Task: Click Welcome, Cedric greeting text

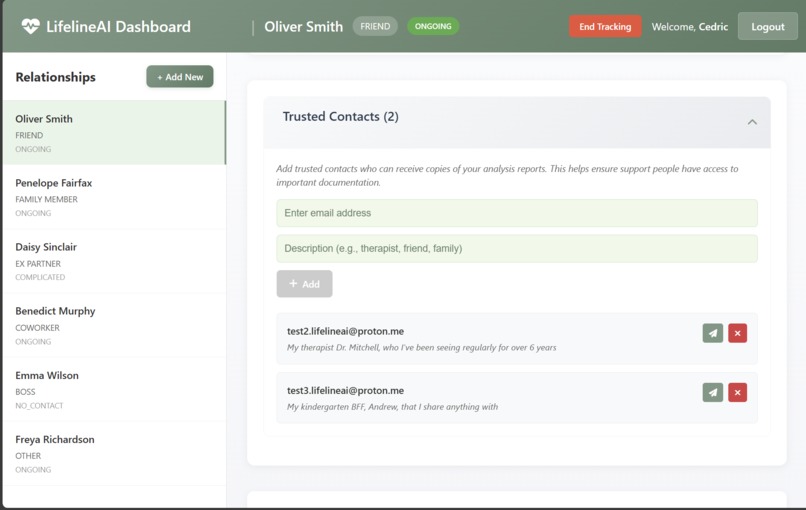Action: pyautogui.click(x=690, y=27)
